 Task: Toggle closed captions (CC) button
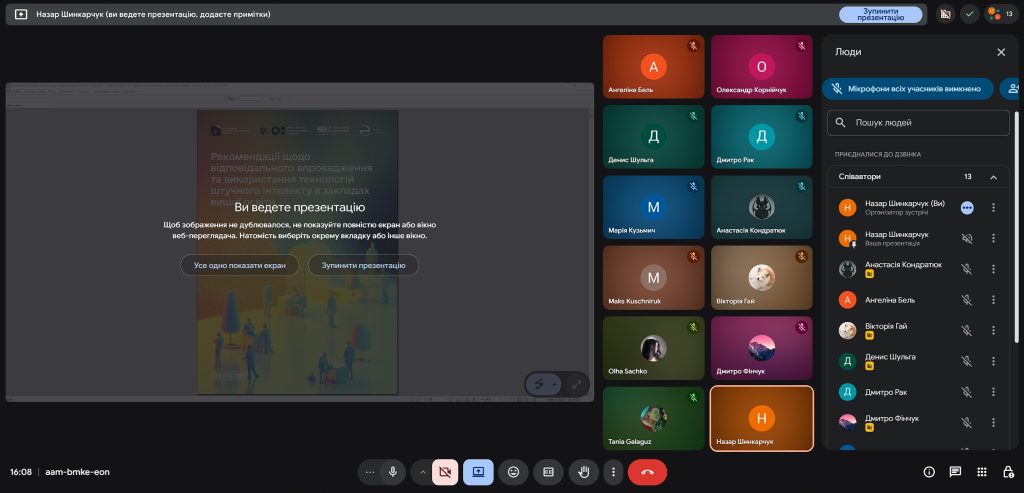coord(548,471)
